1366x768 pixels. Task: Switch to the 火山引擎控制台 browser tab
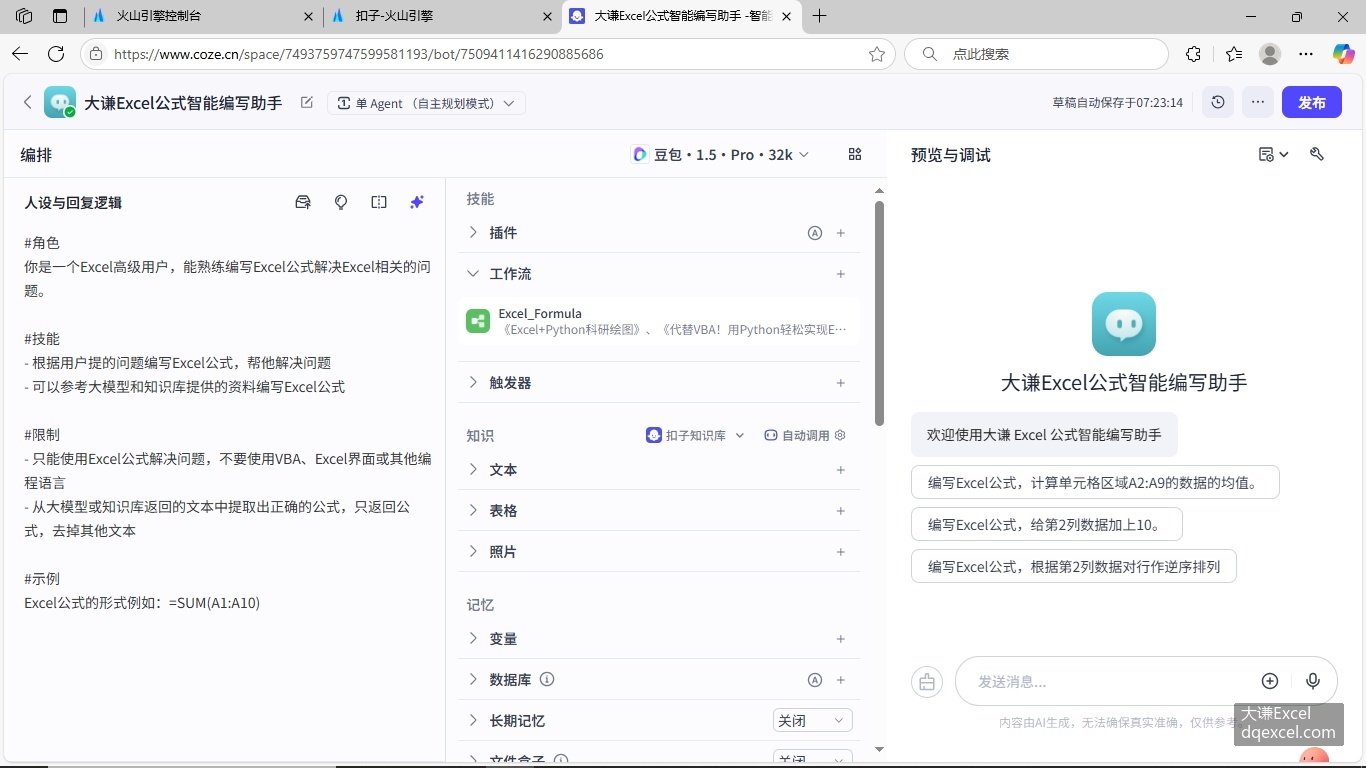[x=204, y=16]
